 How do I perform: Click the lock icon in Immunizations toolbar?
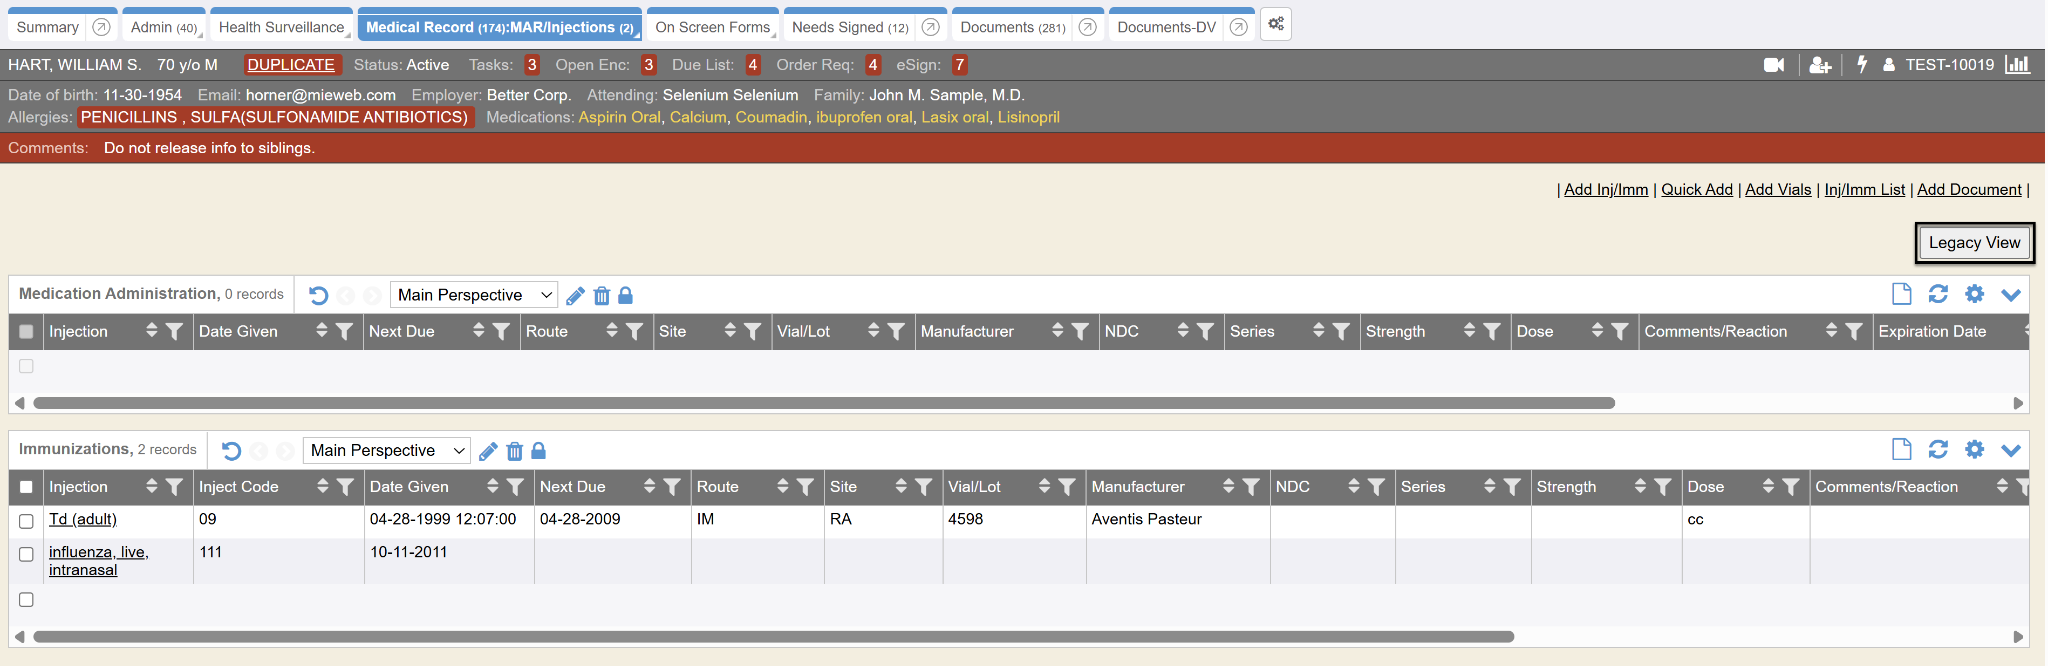click(x=538, y=451)
